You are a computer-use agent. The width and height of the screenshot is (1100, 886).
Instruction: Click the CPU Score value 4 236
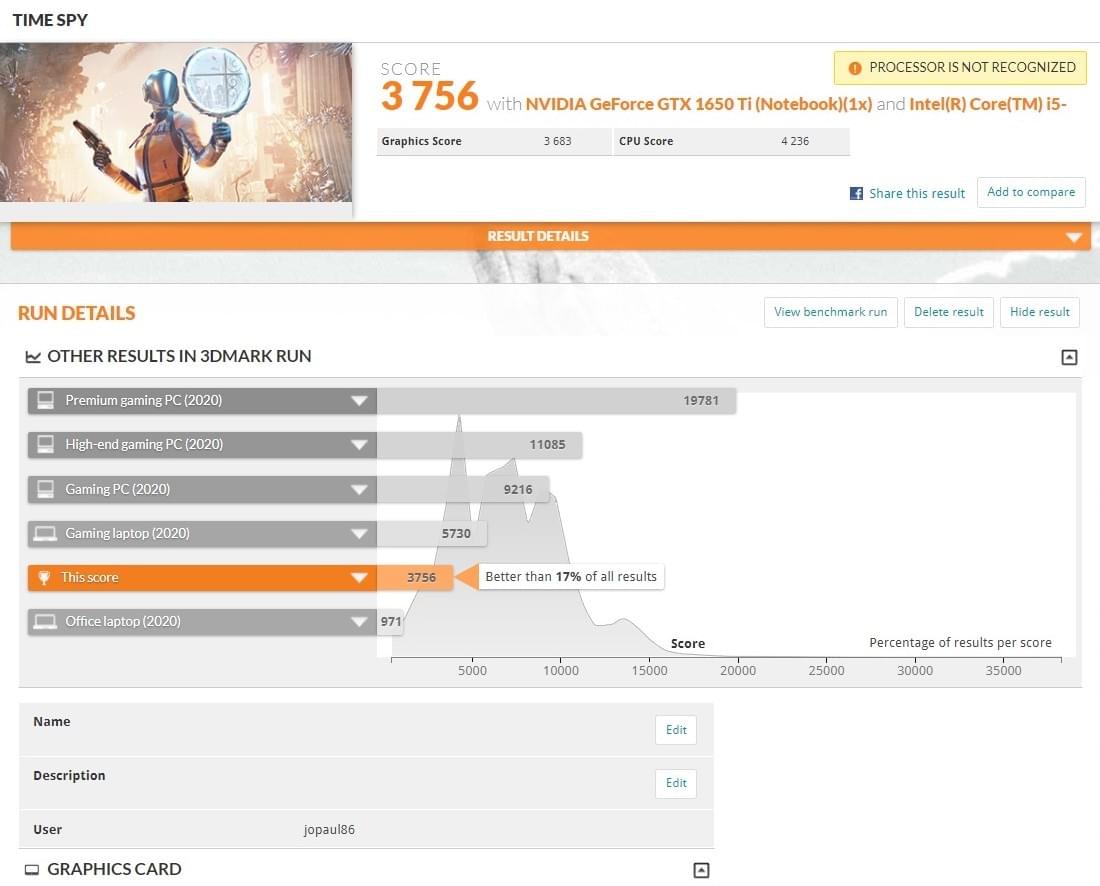pos(795,141)
